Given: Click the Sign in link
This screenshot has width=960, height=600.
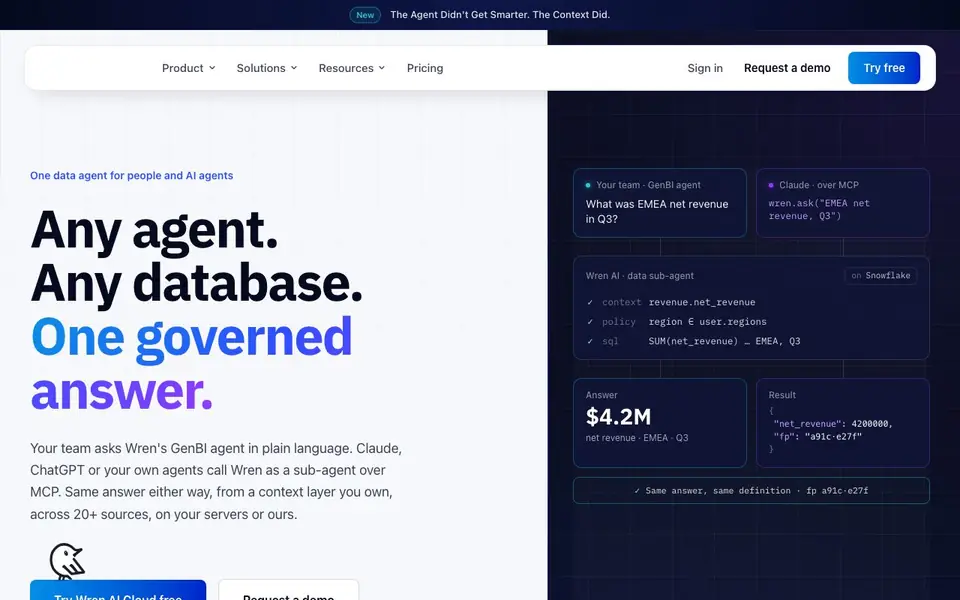Looking at the screenshot, I should click(705, 68).
